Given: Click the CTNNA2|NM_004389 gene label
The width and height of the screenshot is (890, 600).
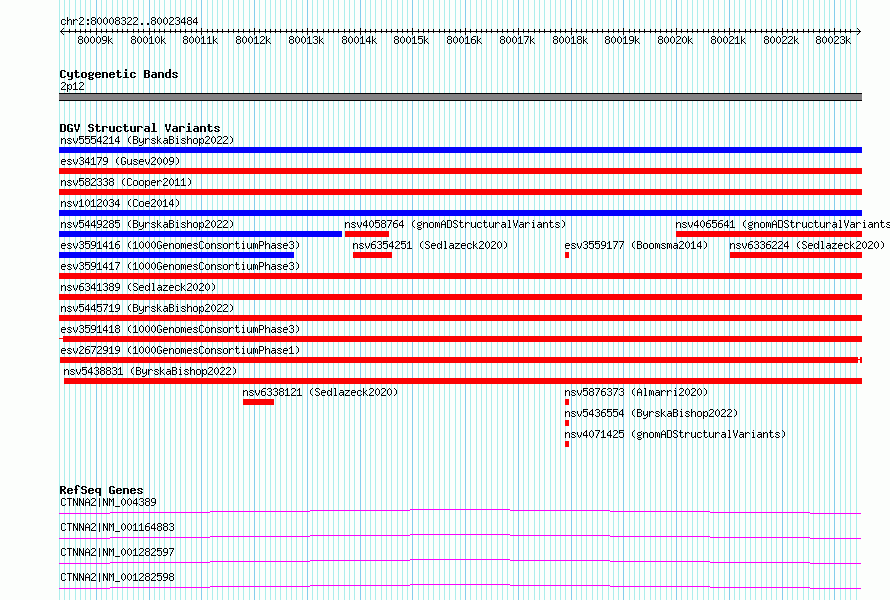Looking at the screenshot, I should point(108,502).
